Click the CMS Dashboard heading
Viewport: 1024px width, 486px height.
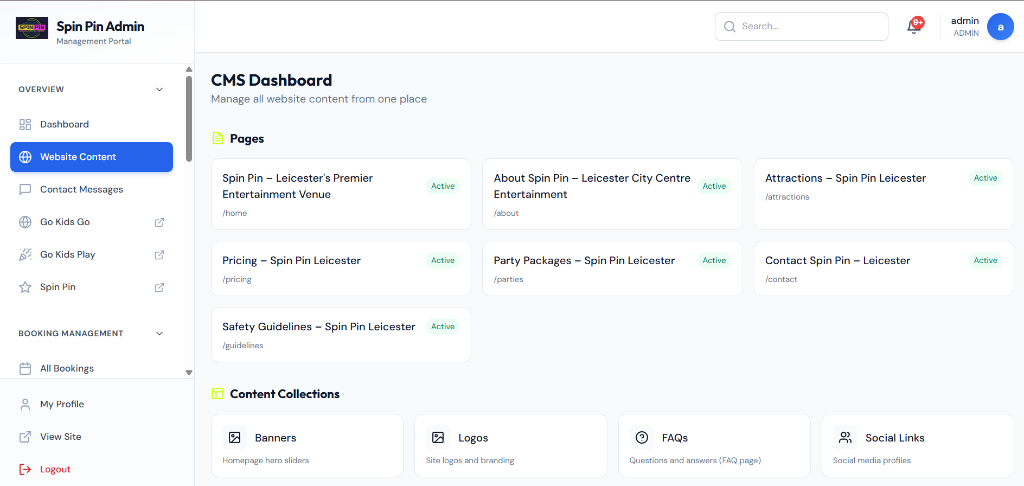(272, 80)
